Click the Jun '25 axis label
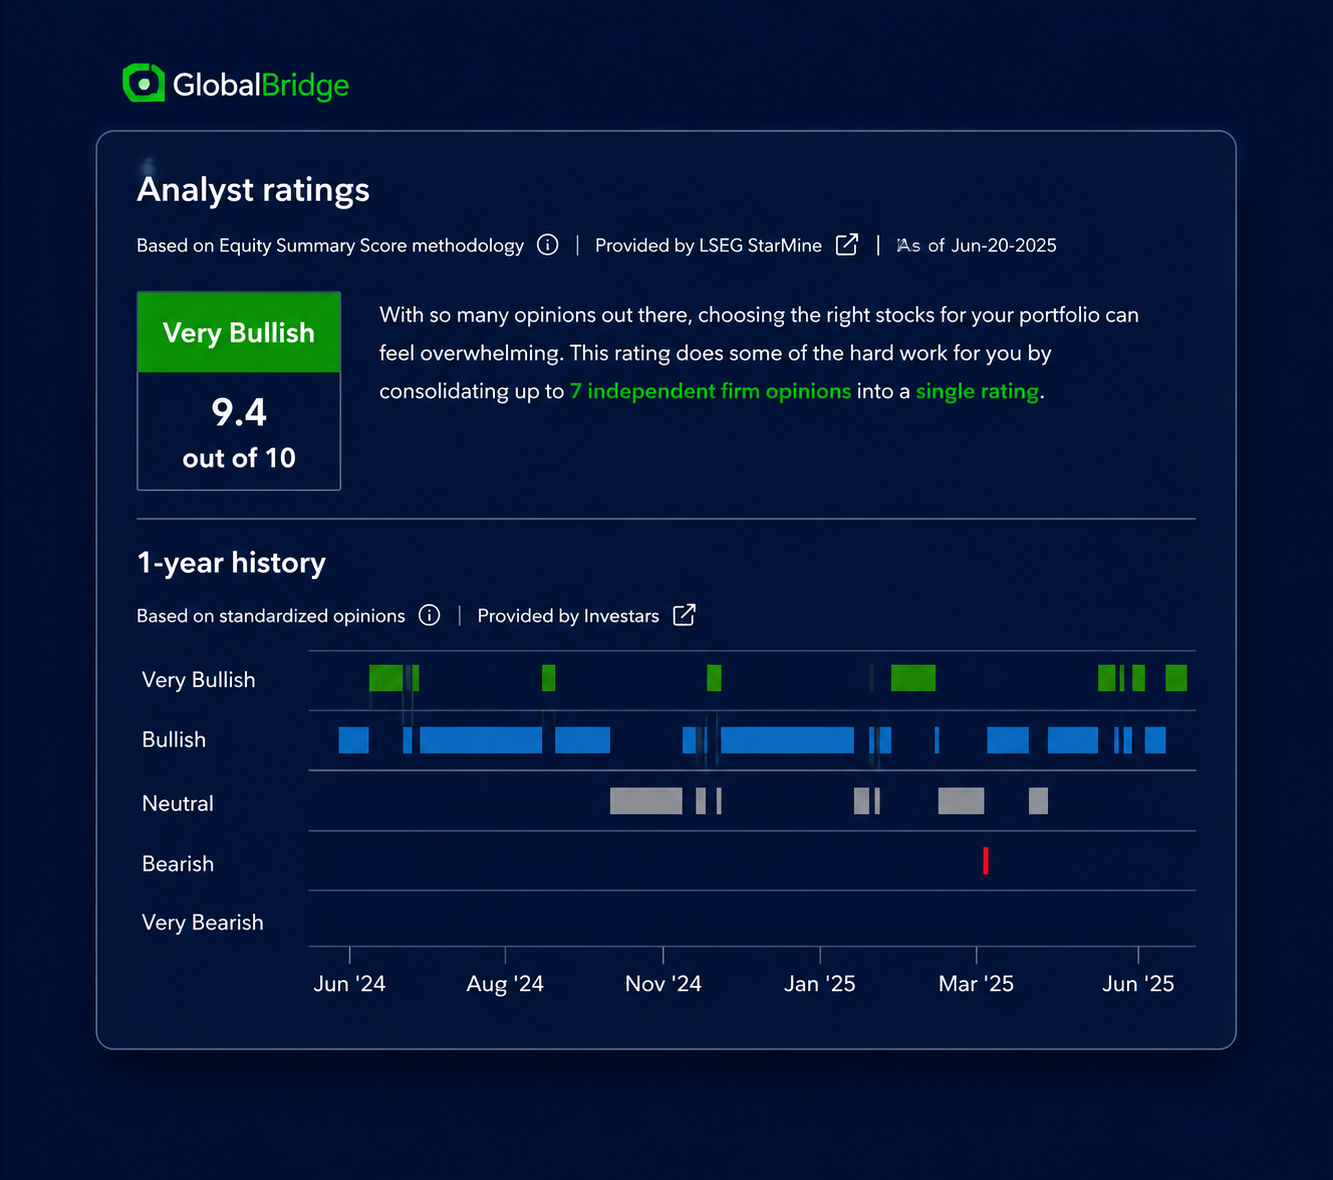Image resolution: width=1333 pixels, height=1180 pixels. [x=1138, y=984]
